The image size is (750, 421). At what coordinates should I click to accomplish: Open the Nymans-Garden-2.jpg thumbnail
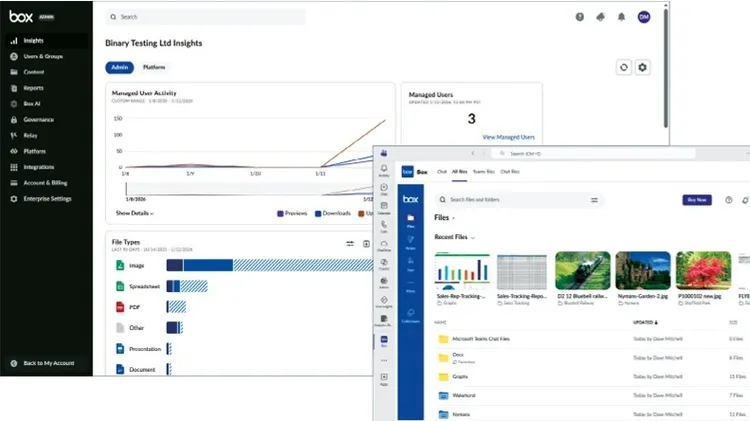point(642,271)
